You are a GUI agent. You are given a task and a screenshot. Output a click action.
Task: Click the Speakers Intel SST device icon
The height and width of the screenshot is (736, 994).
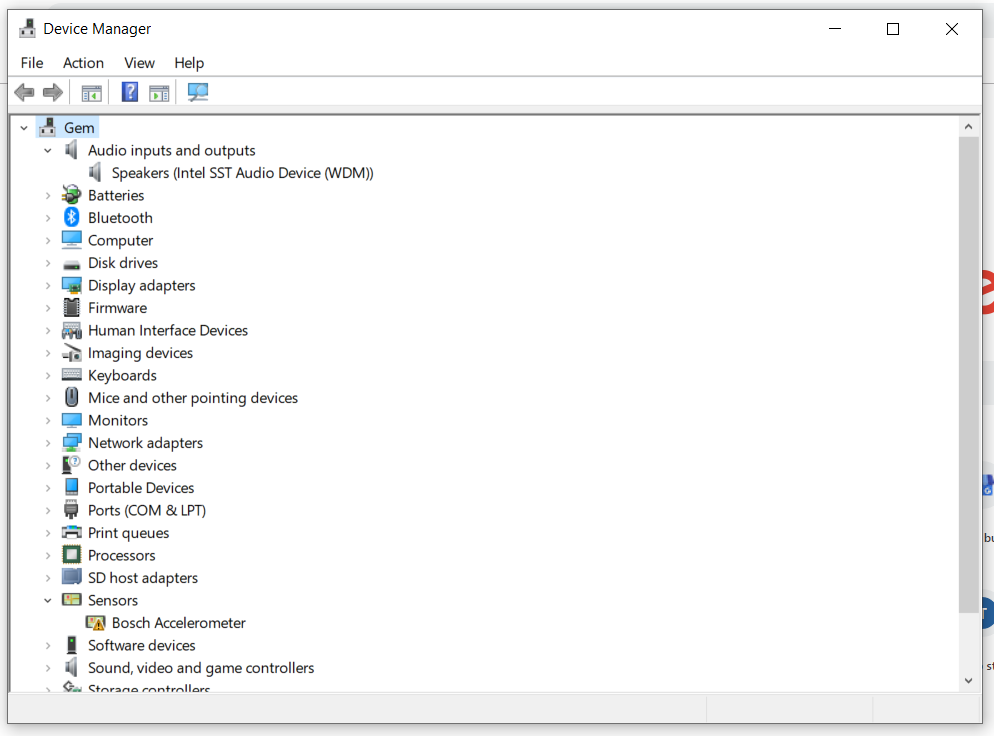click(95, 172)
